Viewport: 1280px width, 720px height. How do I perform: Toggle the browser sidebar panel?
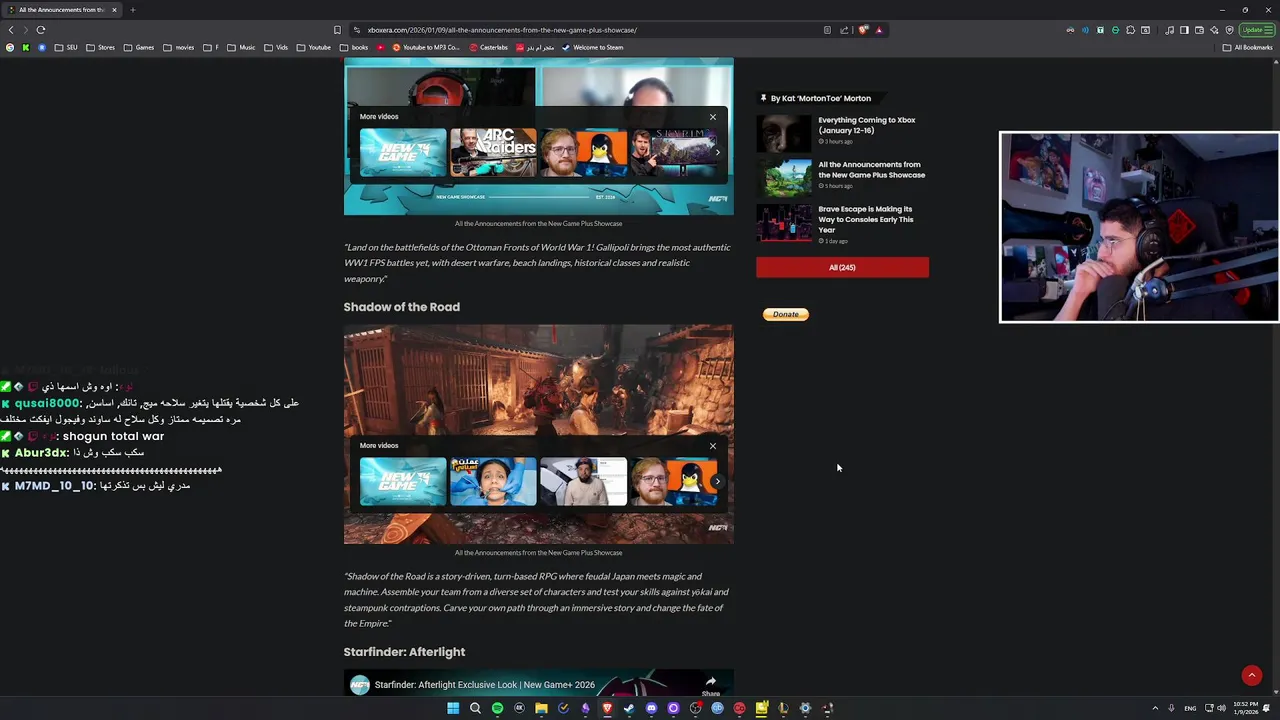tap(1185, 30)
